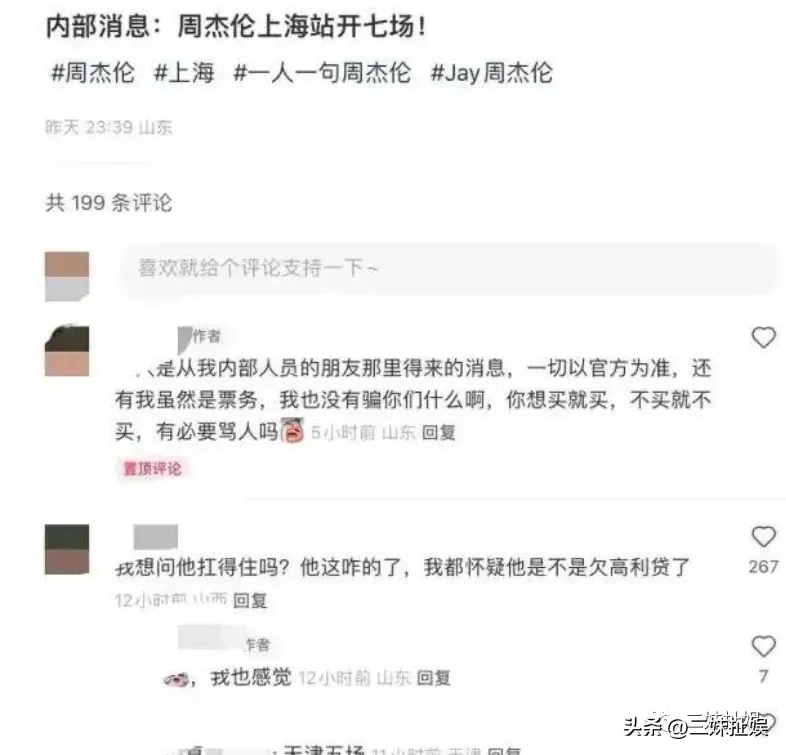Open the #Jay周杰伦 hashtag

[x=491, y=73]
